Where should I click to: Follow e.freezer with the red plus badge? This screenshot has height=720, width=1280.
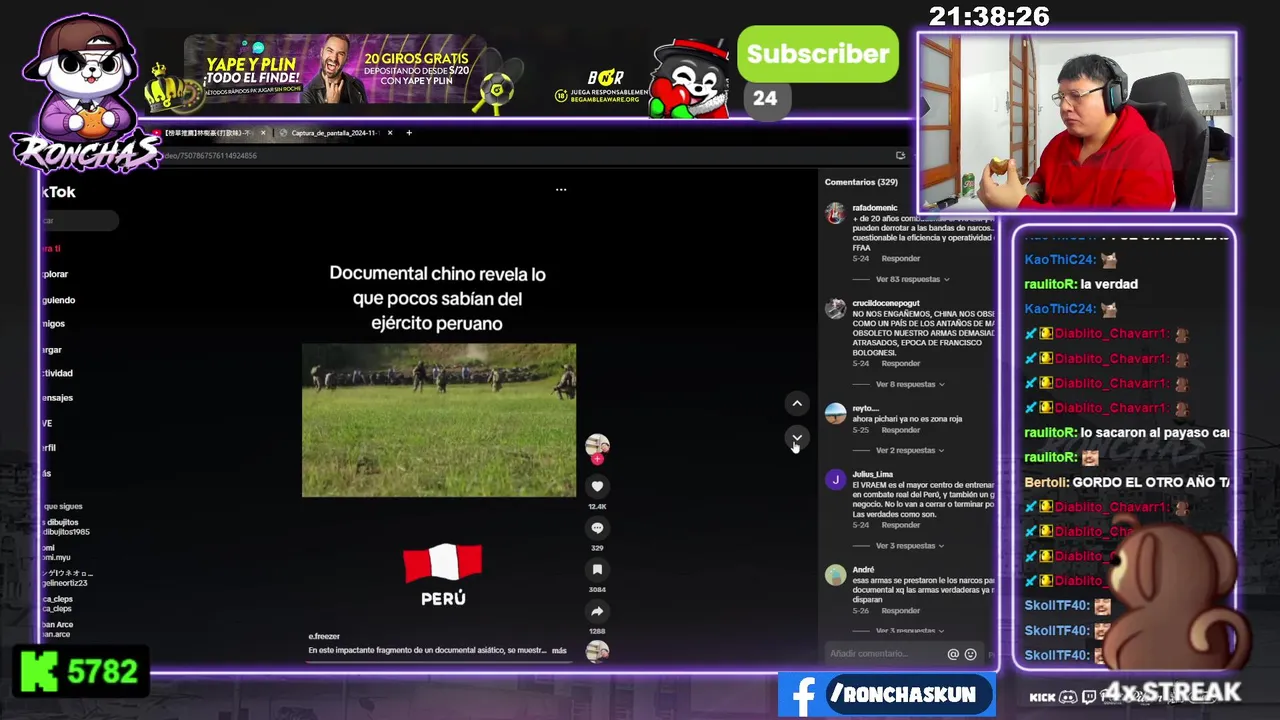pyautogui.click(x=597, y=459)
